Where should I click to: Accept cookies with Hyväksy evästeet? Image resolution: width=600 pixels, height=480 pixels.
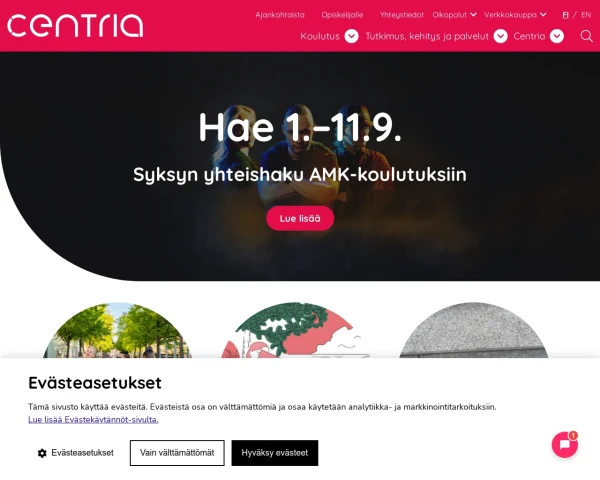(x=275, y=453)
